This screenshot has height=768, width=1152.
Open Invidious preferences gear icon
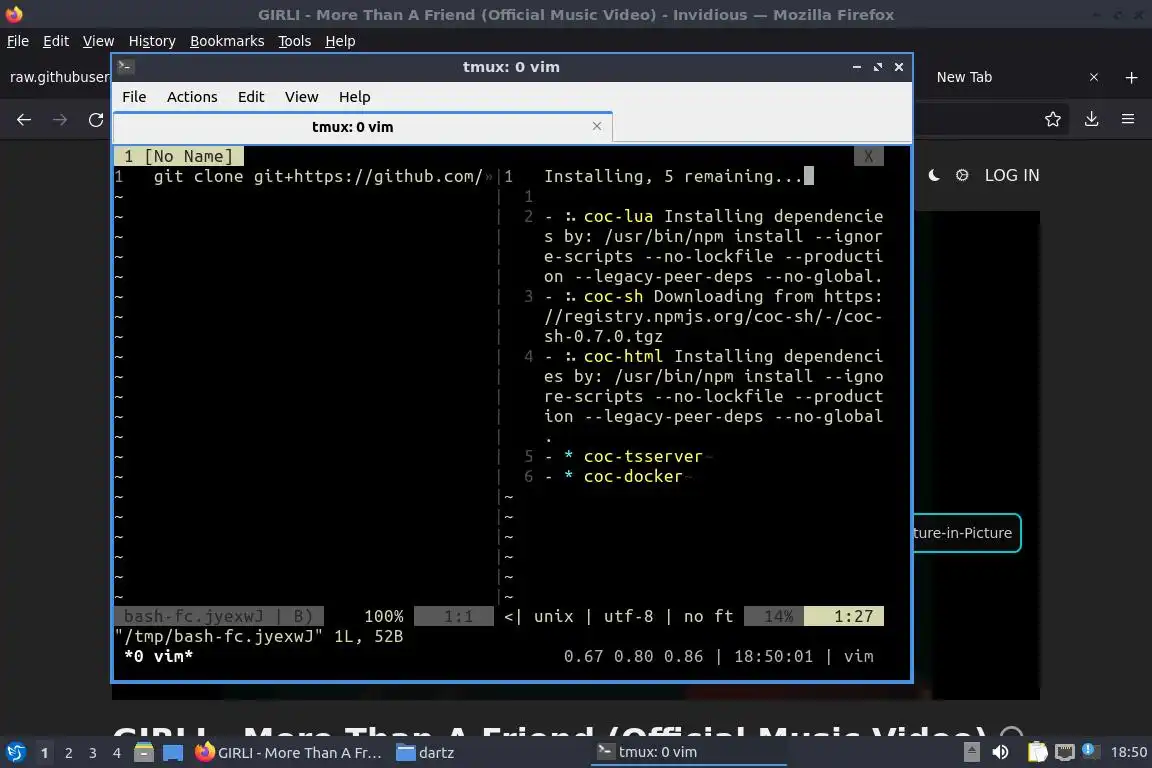(962, 175)
